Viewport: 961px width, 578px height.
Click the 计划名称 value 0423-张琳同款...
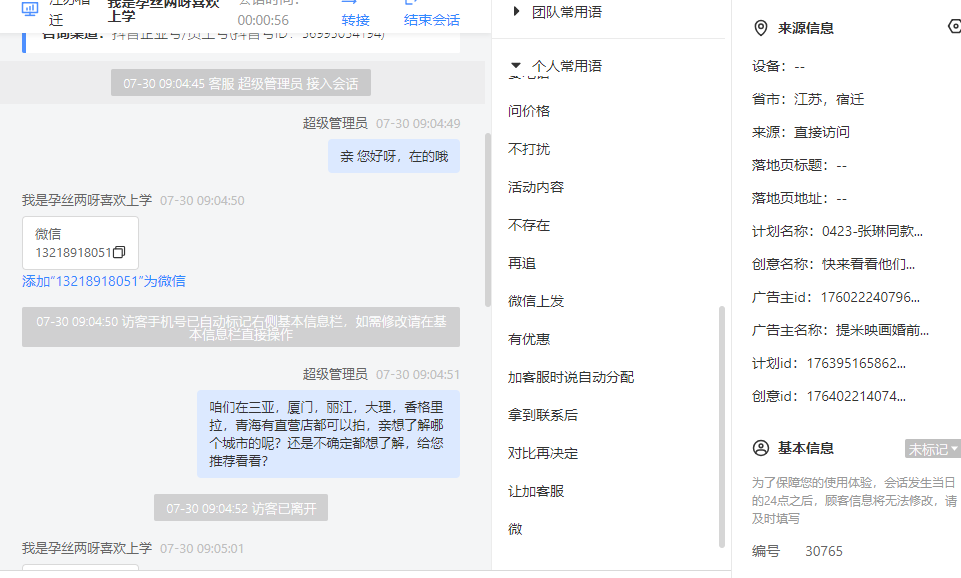coord(872,231)
